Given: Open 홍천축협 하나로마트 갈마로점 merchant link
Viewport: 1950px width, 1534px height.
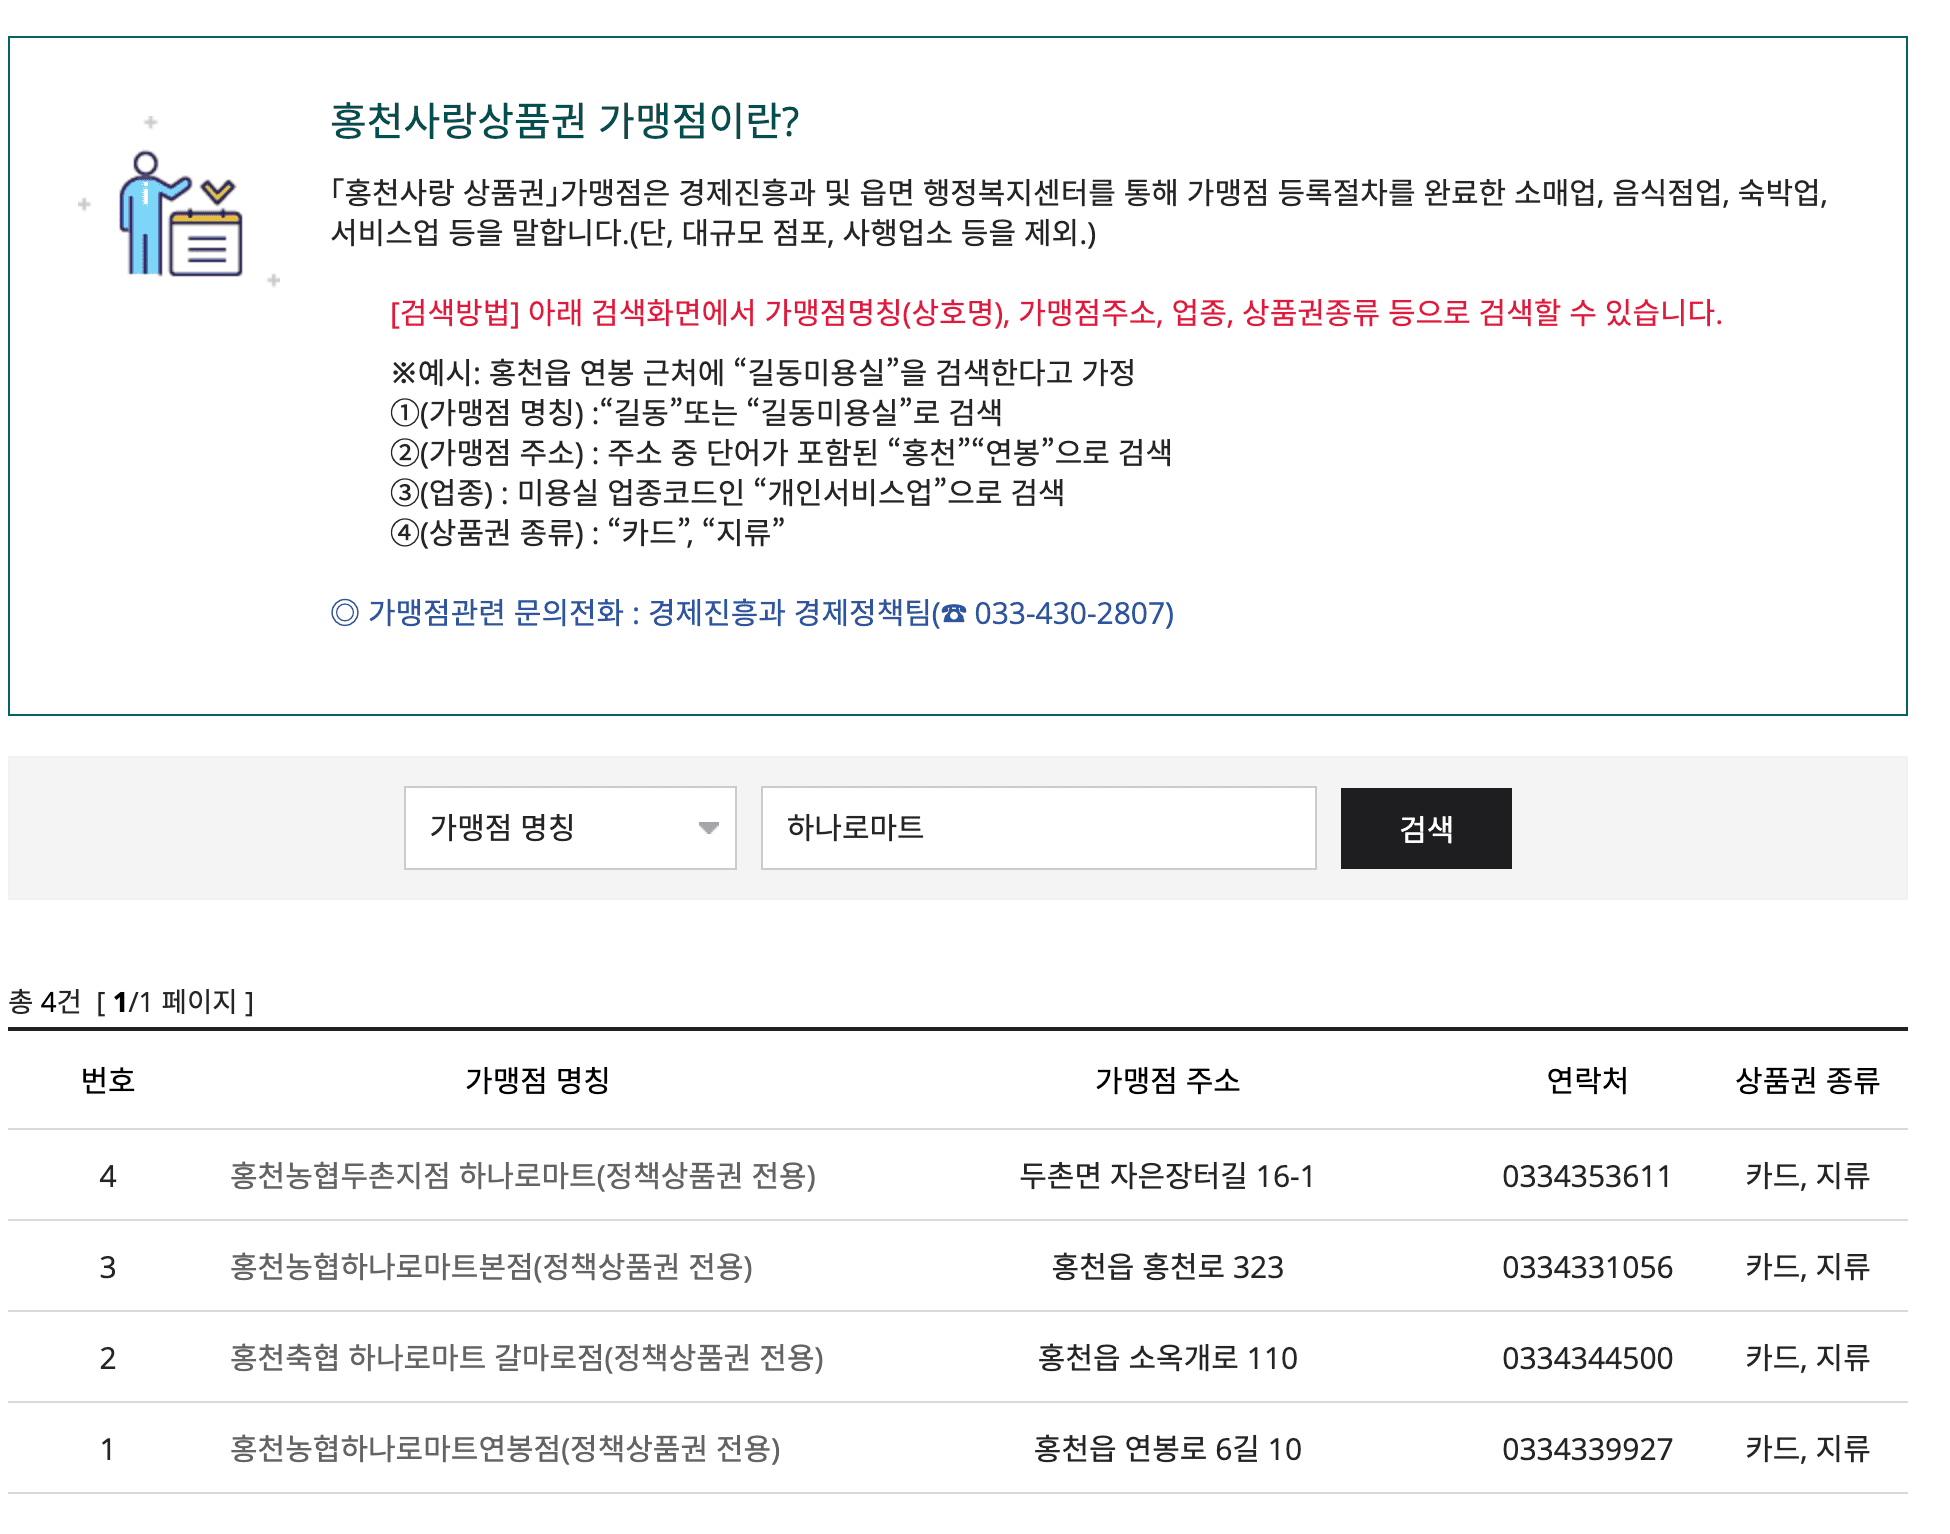Looking at the screenshot, I should tap(526, 1358).
